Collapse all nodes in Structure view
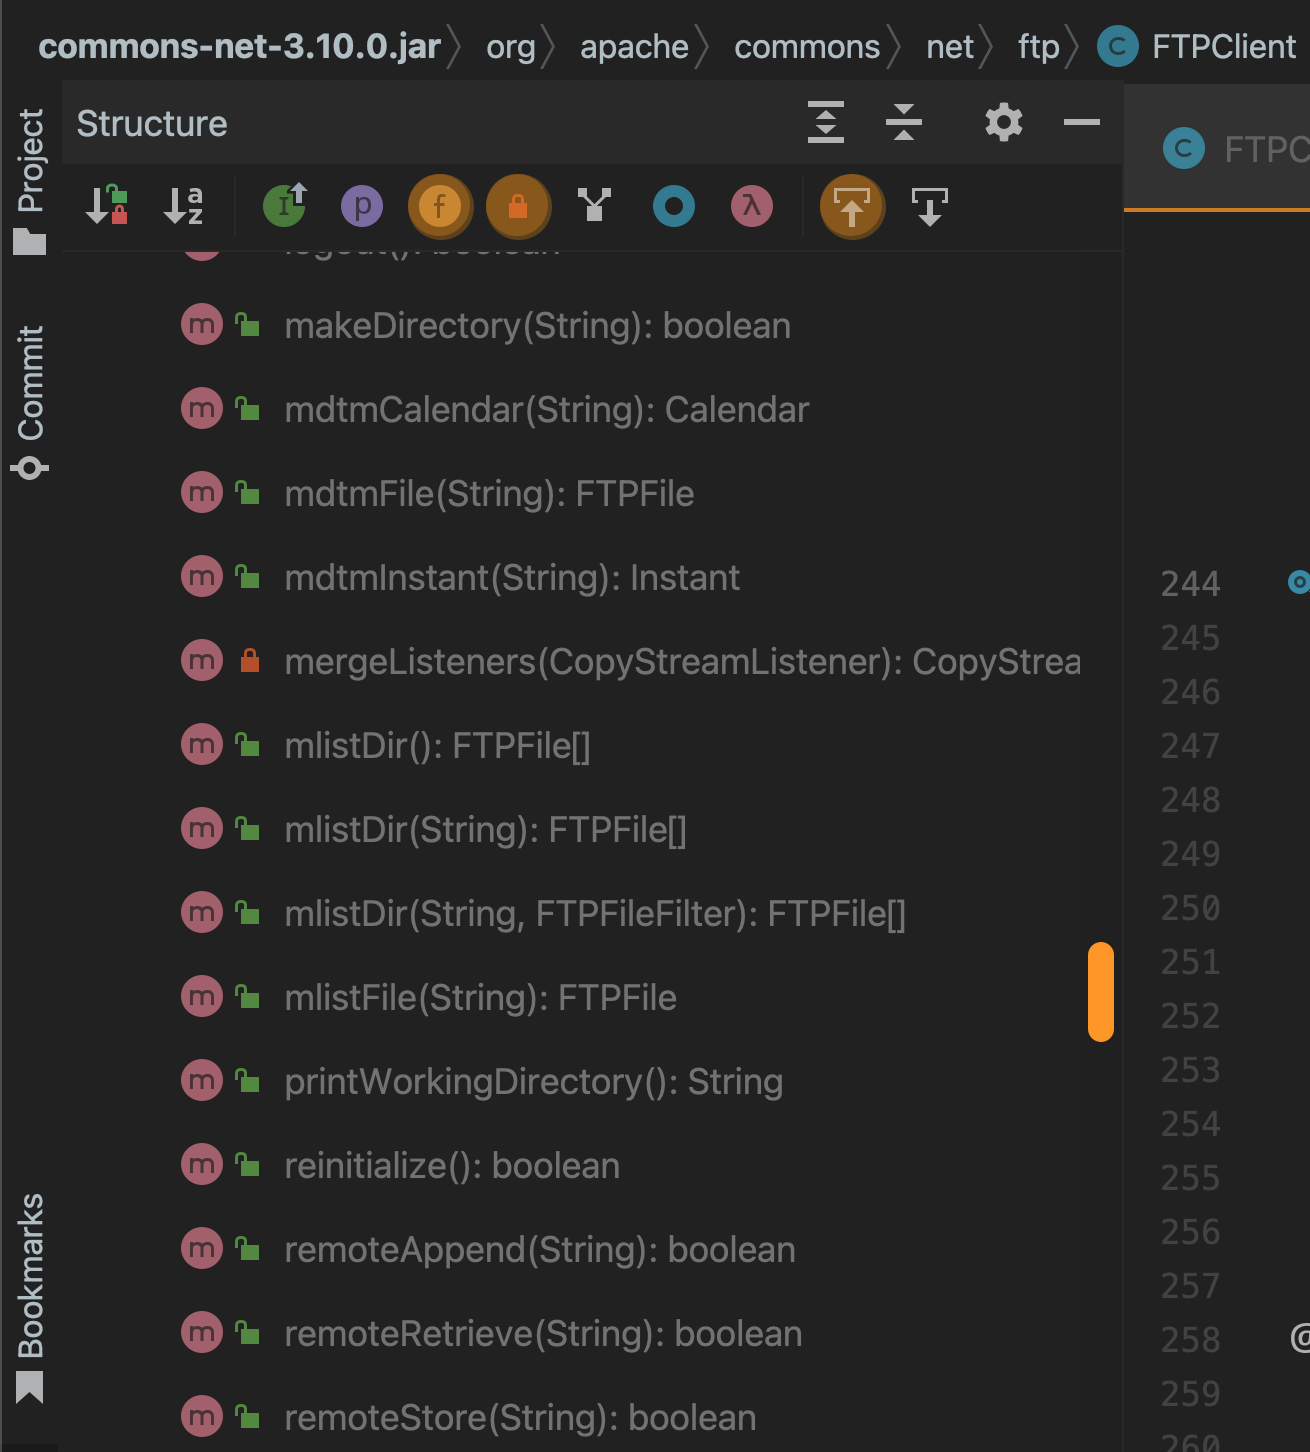Viewport: 1310px width, 1452px height. coord(904,123)
